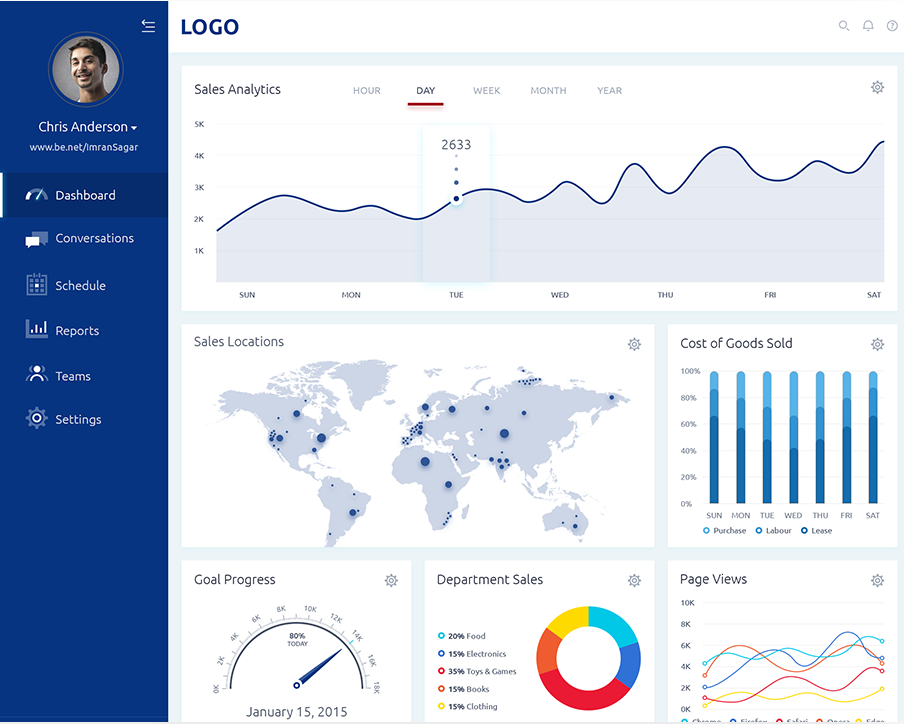Collapse the sidebar using the hamburger icon

[148, 26]
